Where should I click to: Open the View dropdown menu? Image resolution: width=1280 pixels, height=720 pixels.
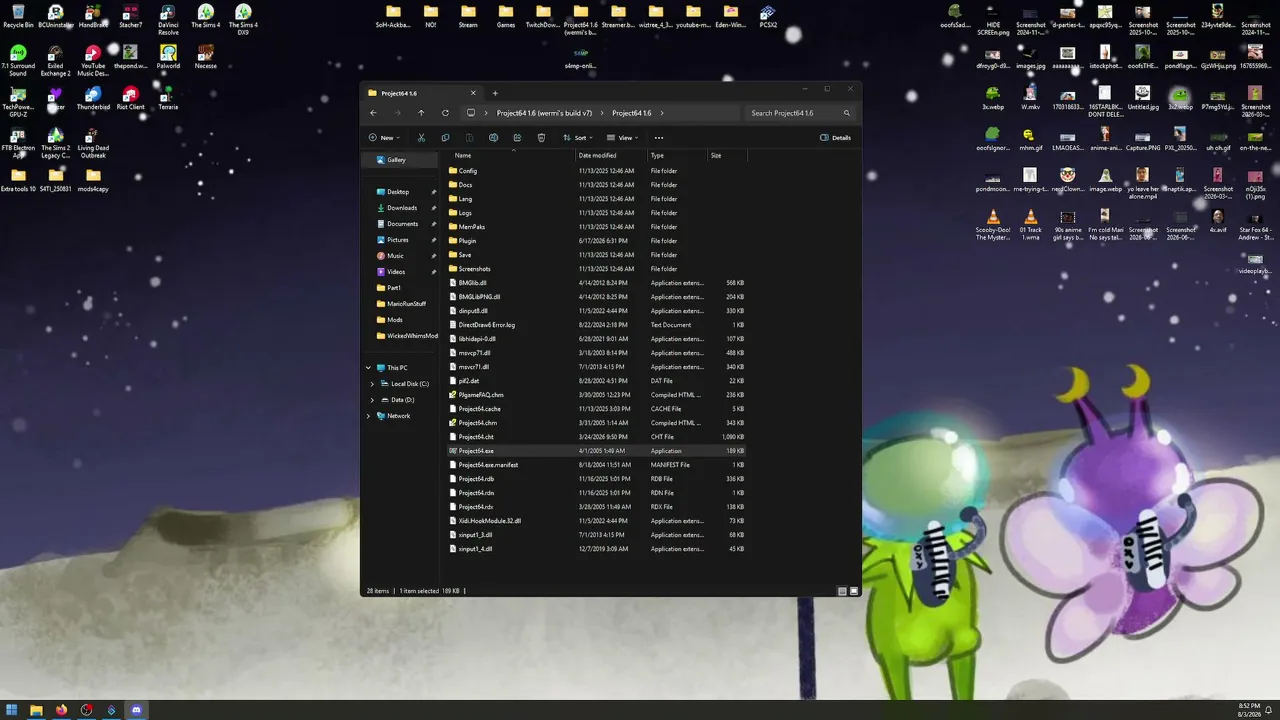tap(623, 138)
